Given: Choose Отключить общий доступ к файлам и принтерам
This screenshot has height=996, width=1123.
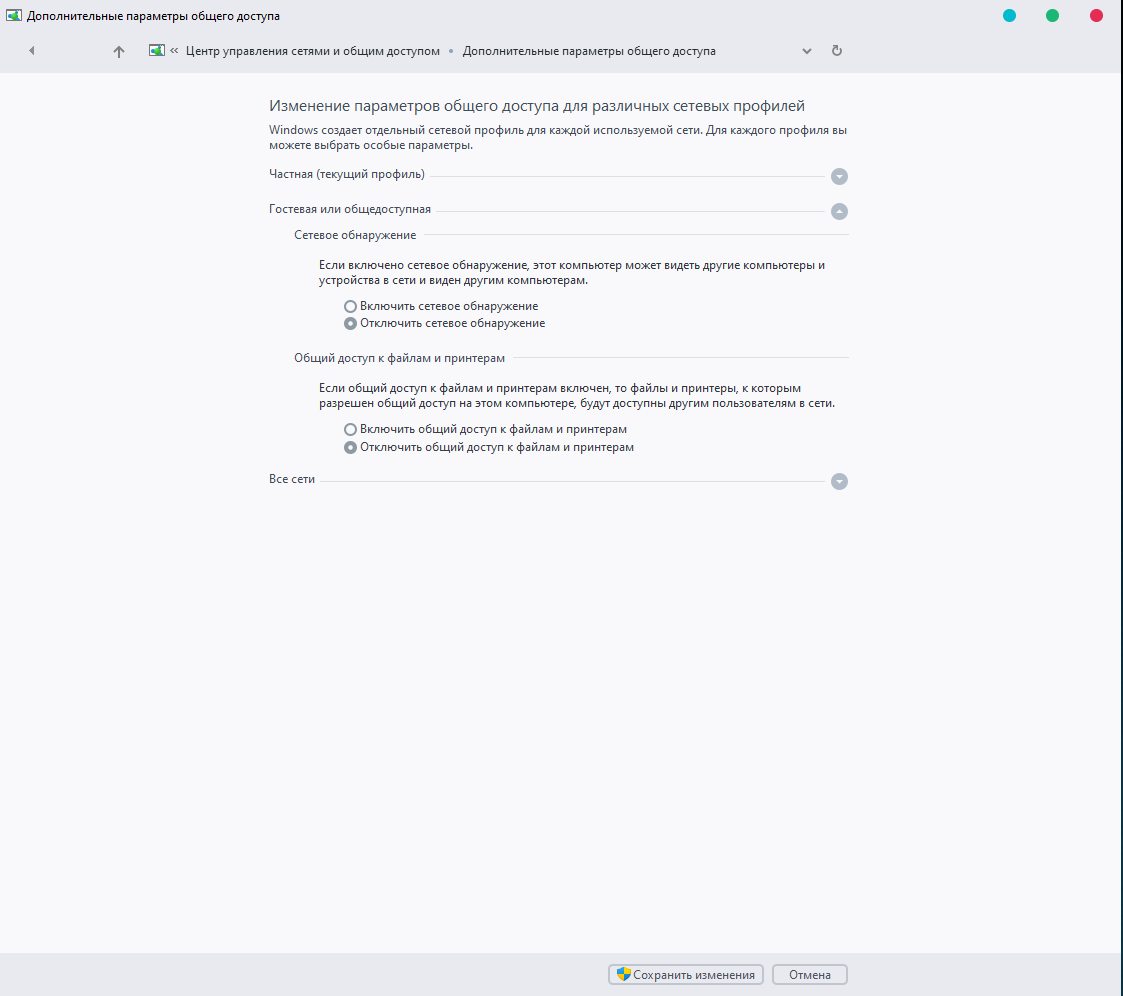Looking at the screenshot, I should coord(350,448).
